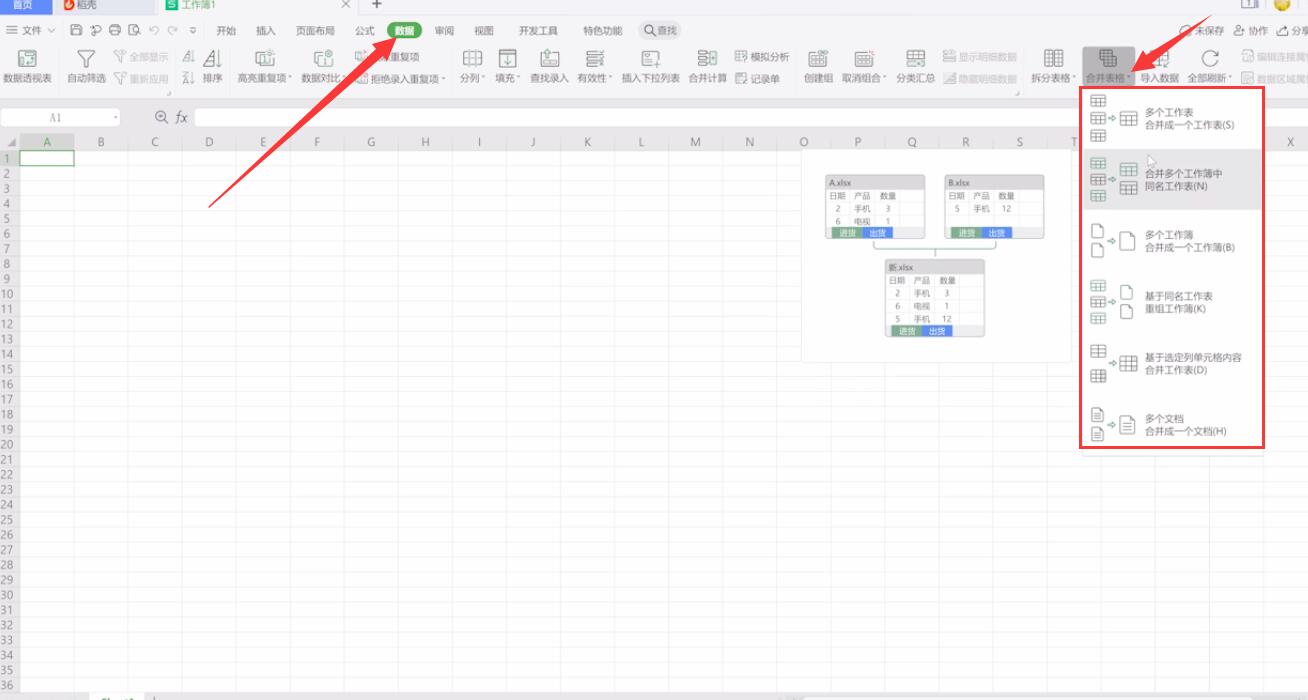
Task: Open 数据对比 data compare tool
Action: 323,66
